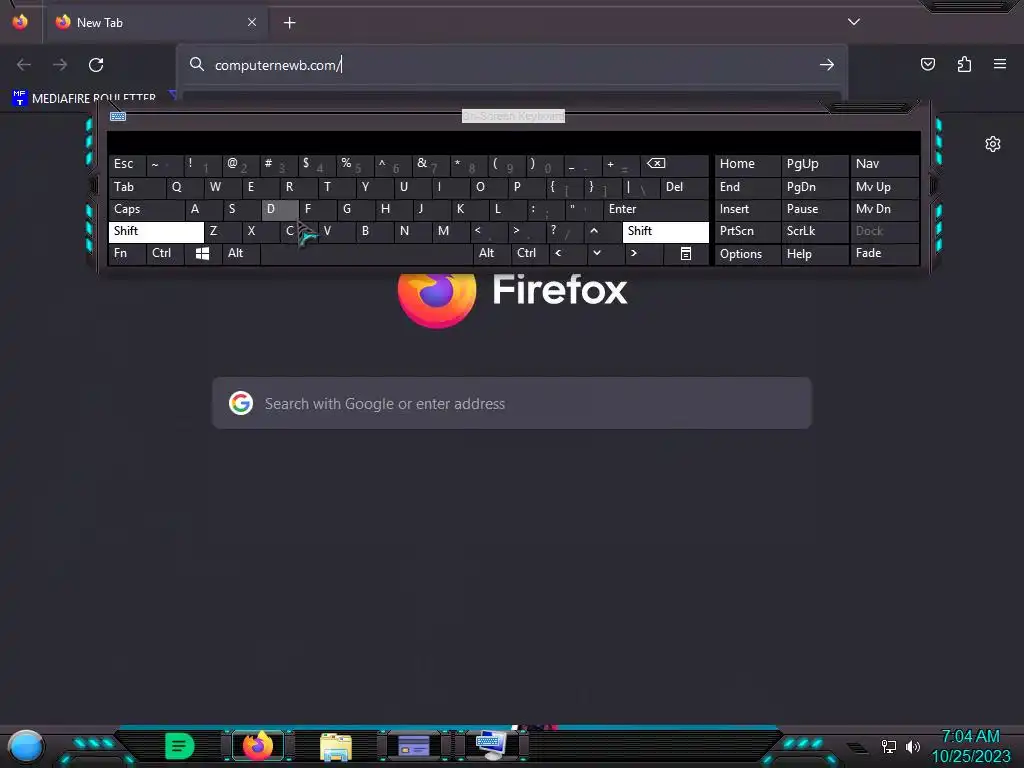Click the 7:04 AM clock in tray
Image resolution: width=1024 pixels, height=768 pixels.
click(970, 737)
